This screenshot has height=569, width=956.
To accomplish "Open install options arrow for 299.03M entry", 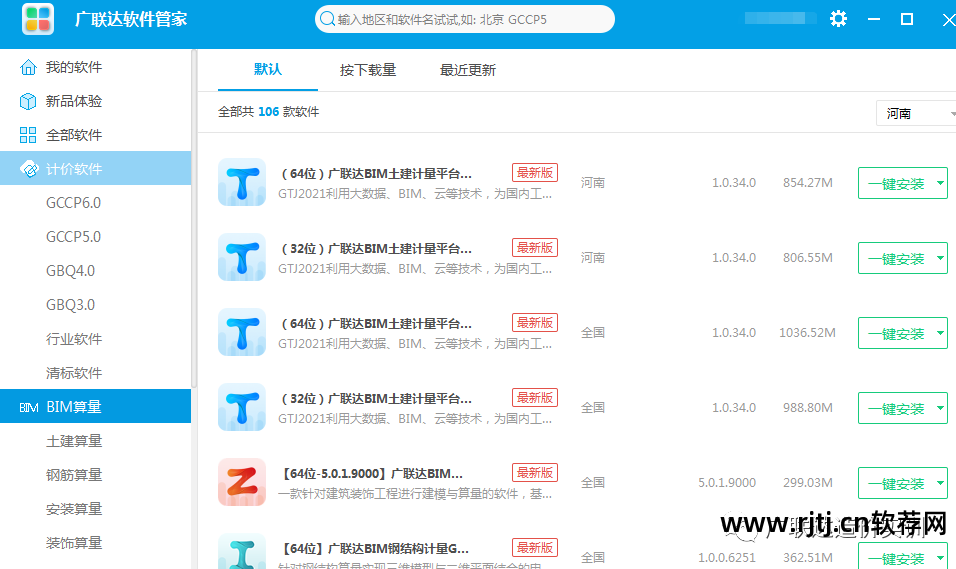I will [940, 483].
